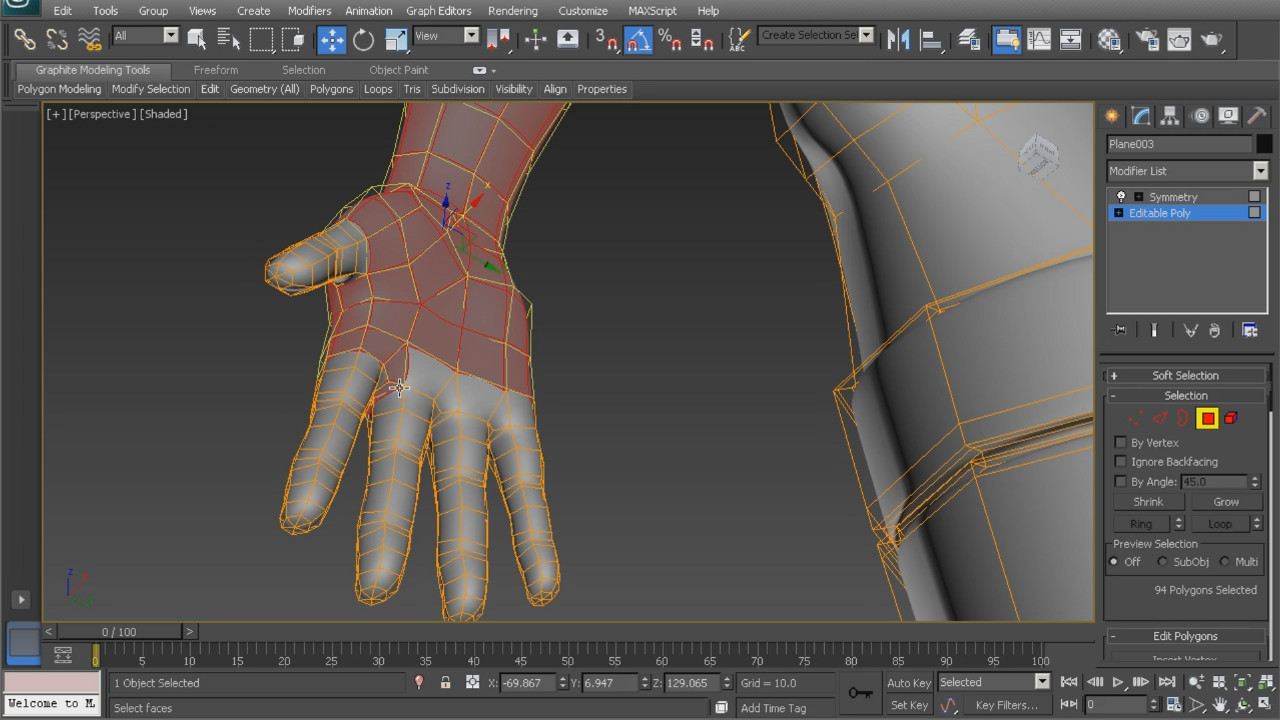Image resolution: width=1280 pixels, height=720 pixels.
Task: Activate the Select and Move tool
Action: (331, 39)
